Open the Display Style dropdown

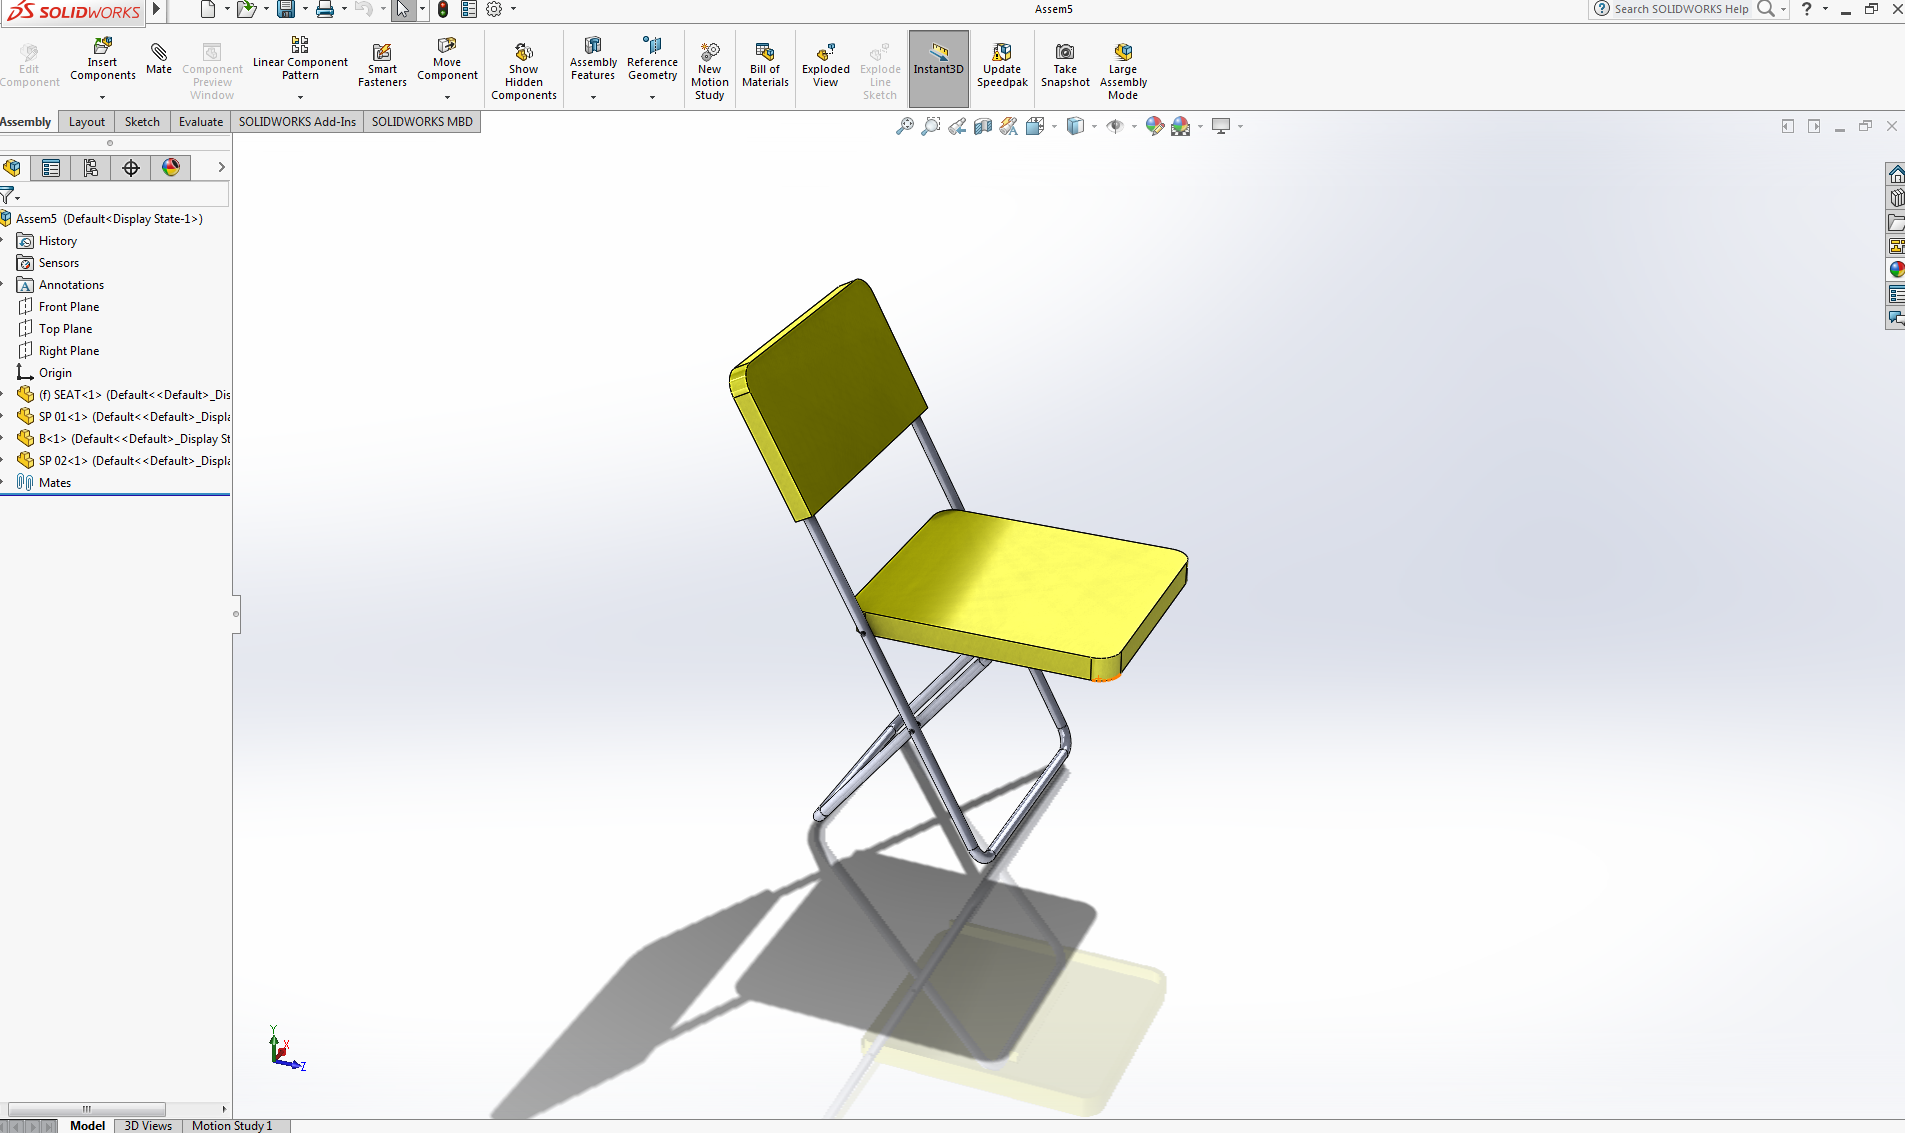coord(1094,126)
